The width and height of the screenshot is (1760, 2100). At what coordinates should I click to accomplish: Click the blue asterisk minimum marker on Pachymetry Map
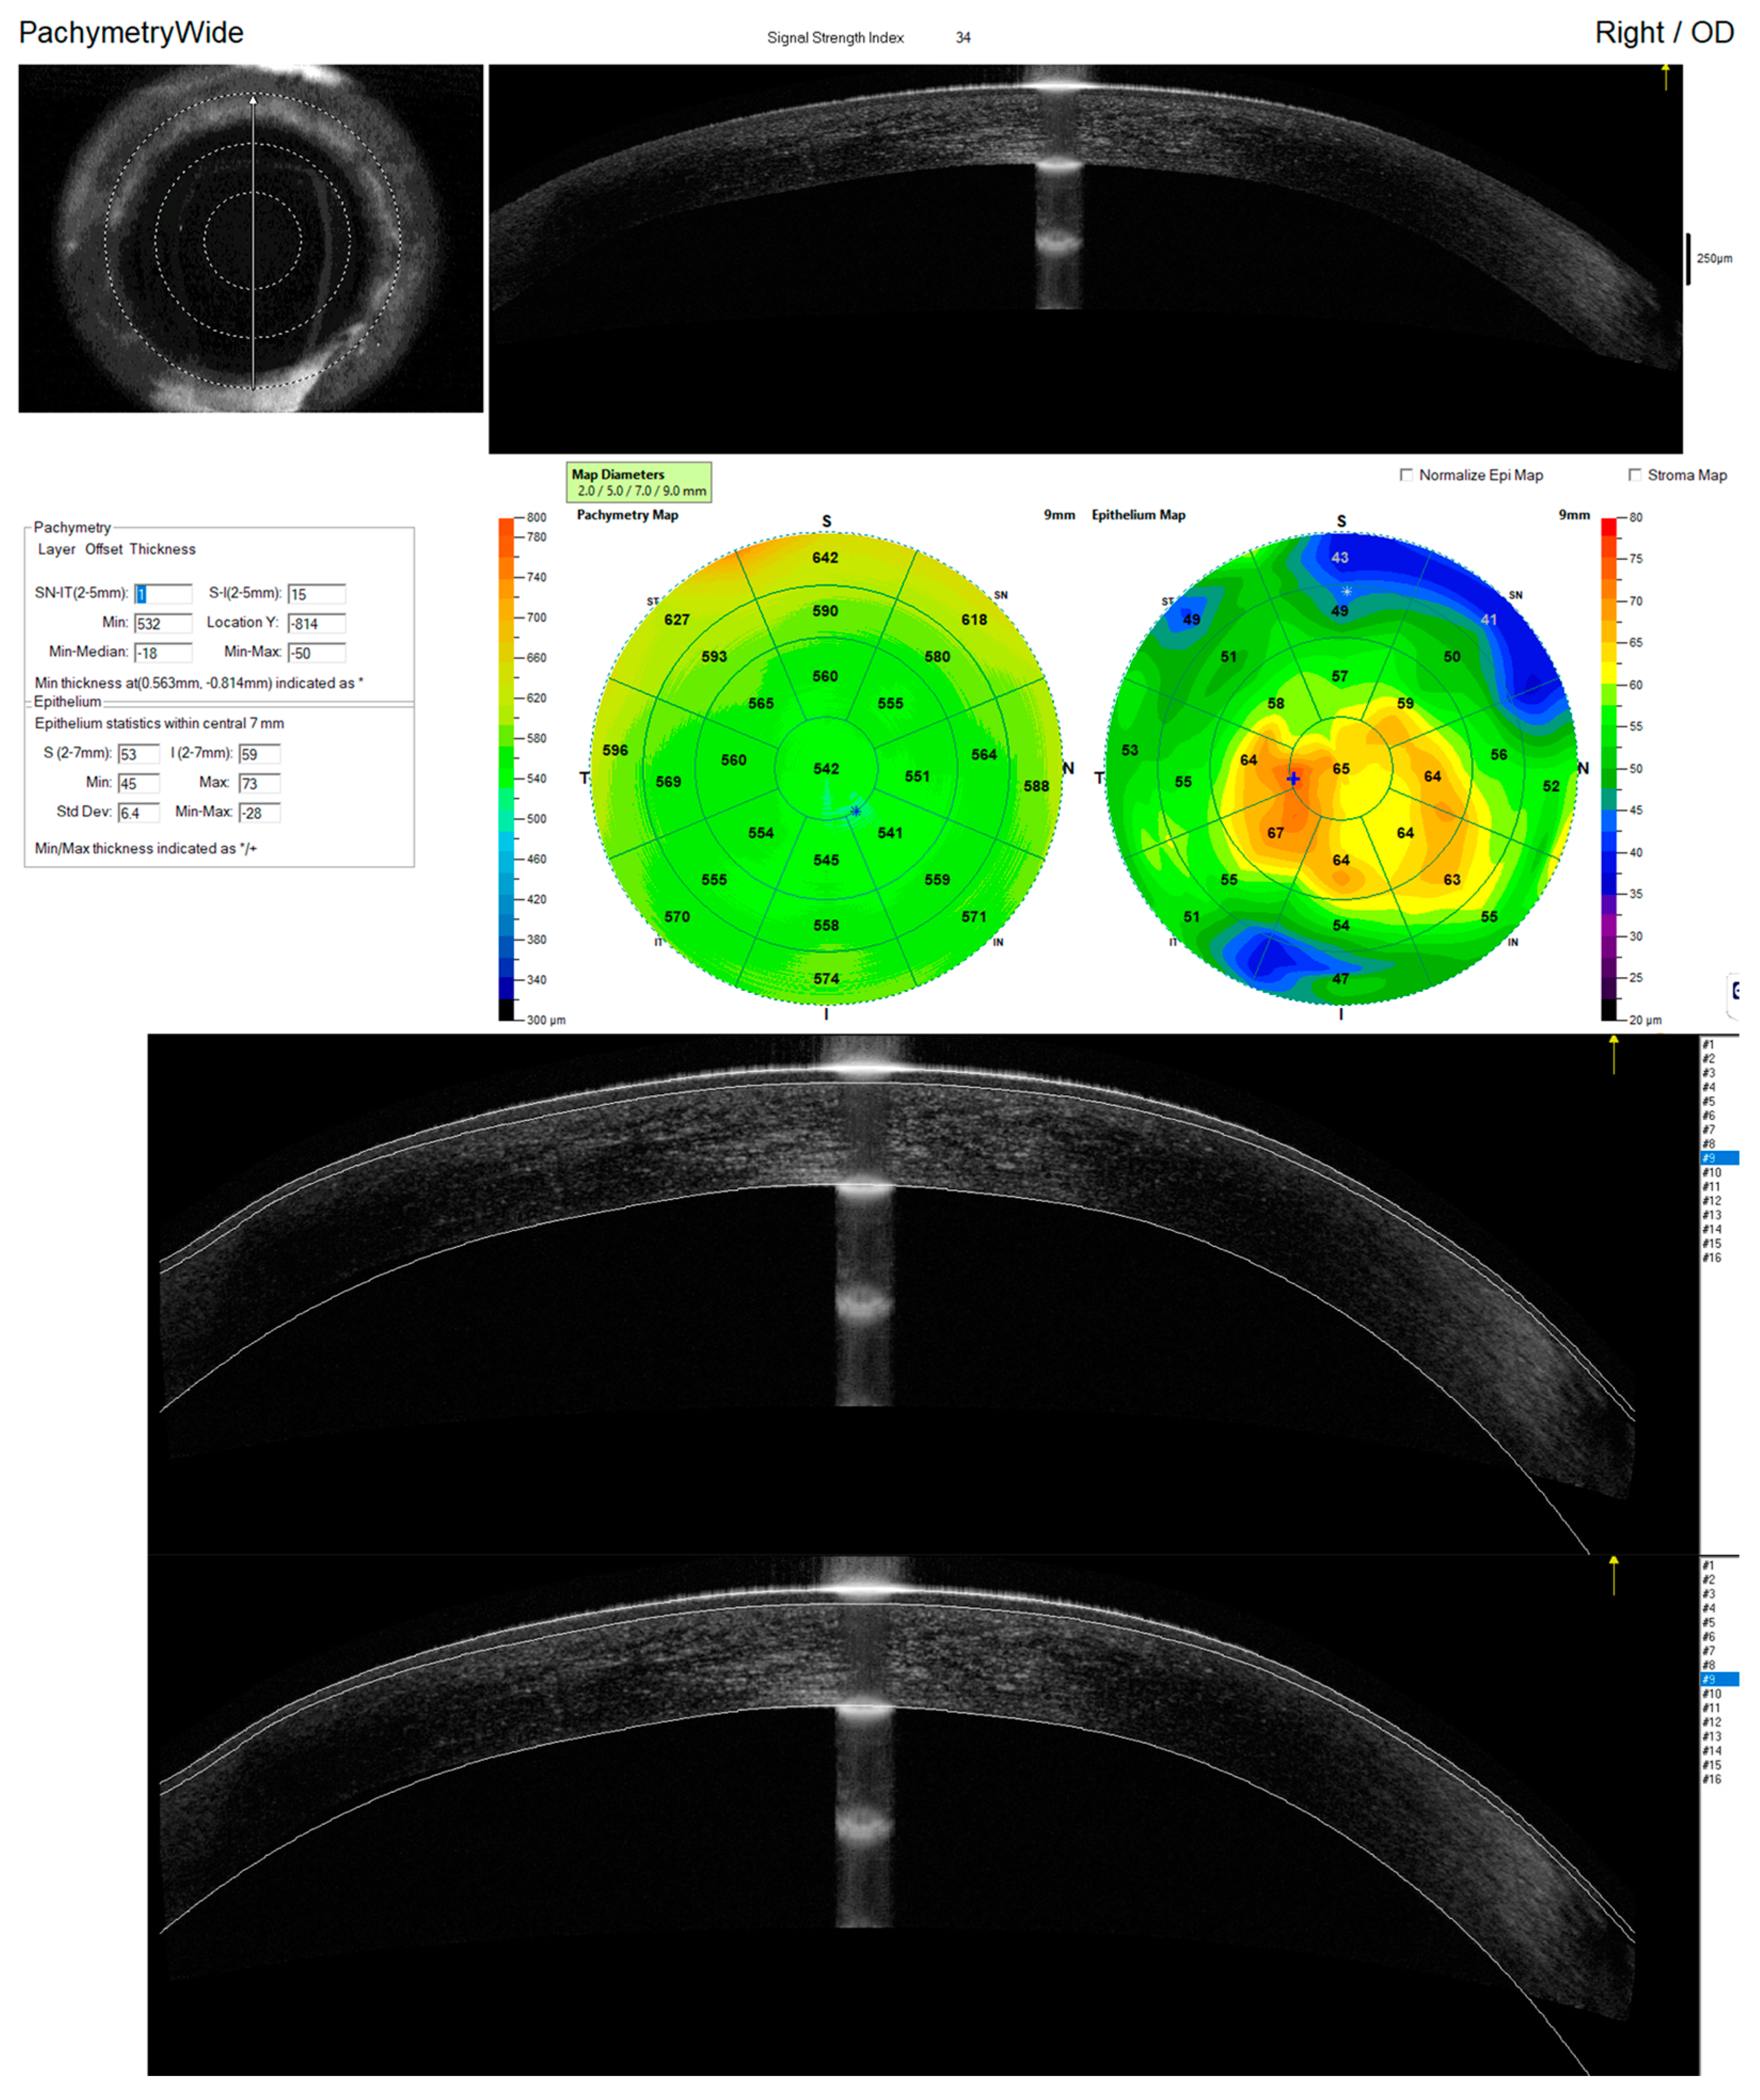click(x=856, y=811)
